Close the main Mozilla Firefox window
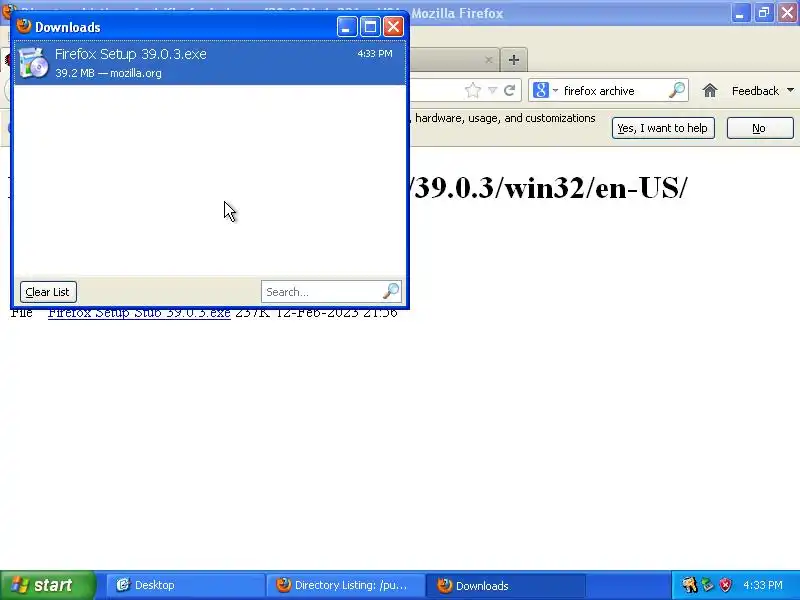 coord(787,13)
